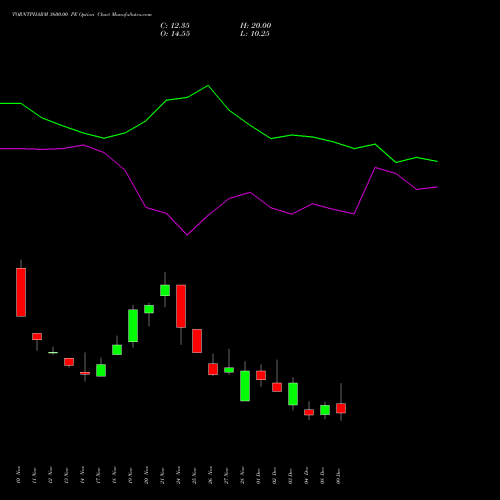Click the green candle above 03 Dec
Viewport: 500px width, 500px height.
(x=293, y=394)
